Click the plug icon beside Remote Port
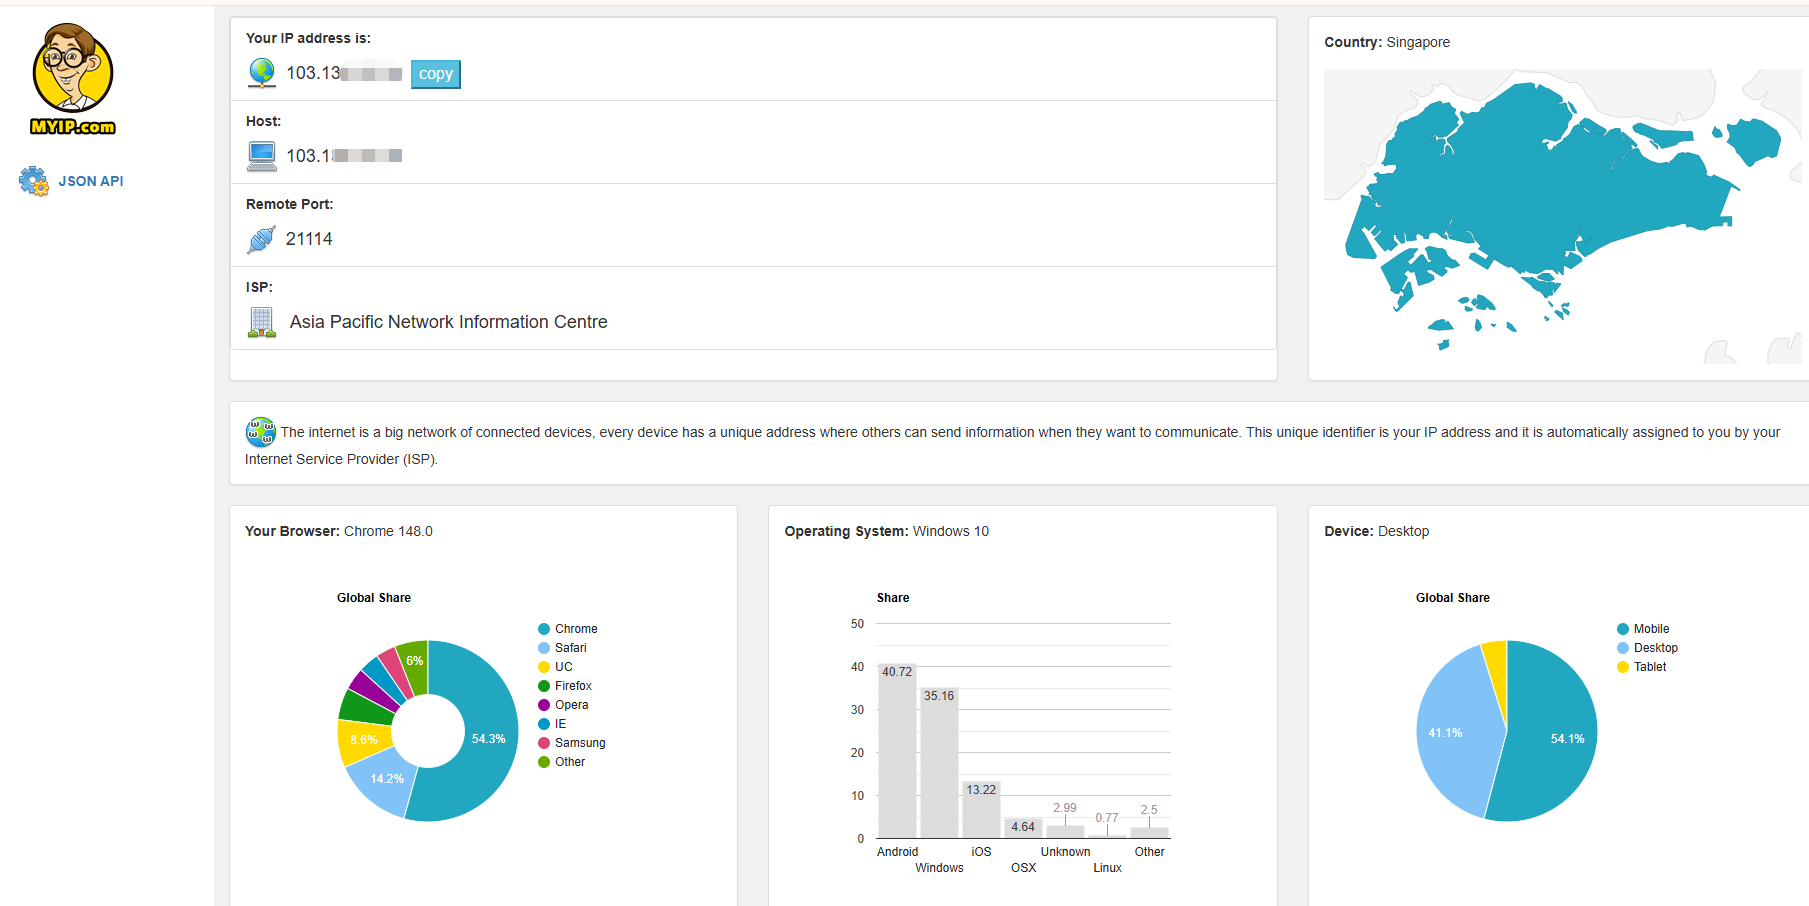Viewport: 1809px width, 906px height. (261, 239)
